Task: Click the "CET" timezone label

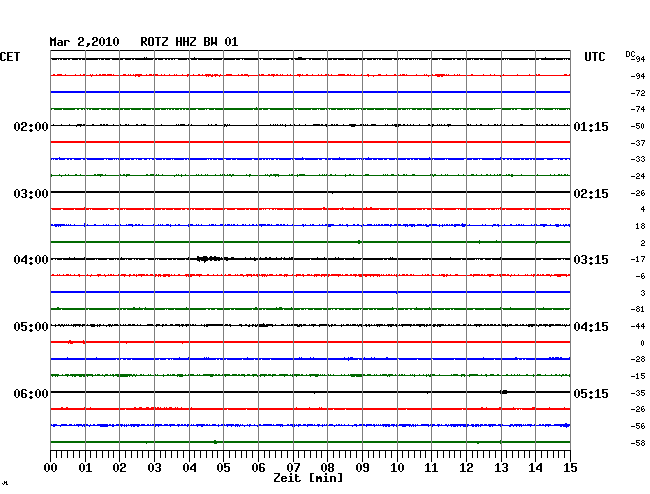Action: click(x=10, y=57)
